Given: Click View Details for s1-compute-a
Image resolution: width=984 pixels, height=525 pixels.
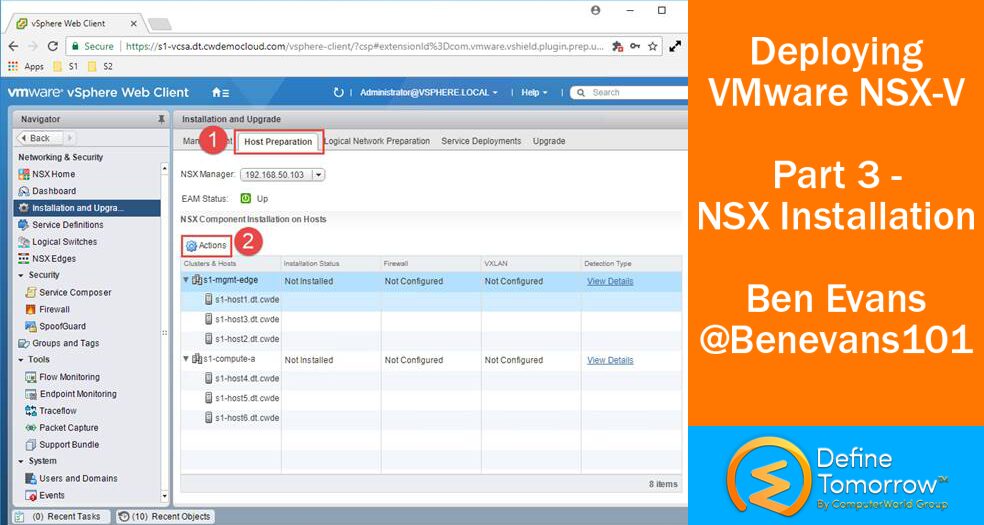Looking at the screenshot, I should click(610, 360).
